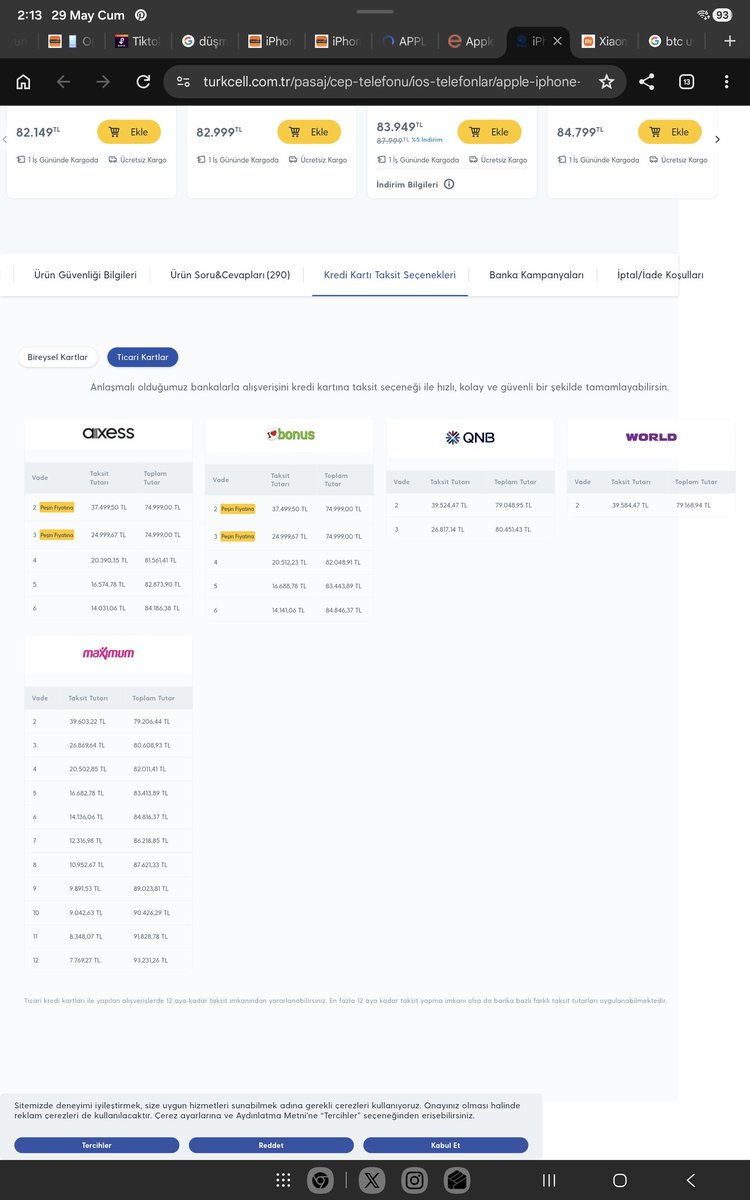Select bonus total 84.846,37 TL
Viewport: 750px width, 1200px height.
point(343,610)
